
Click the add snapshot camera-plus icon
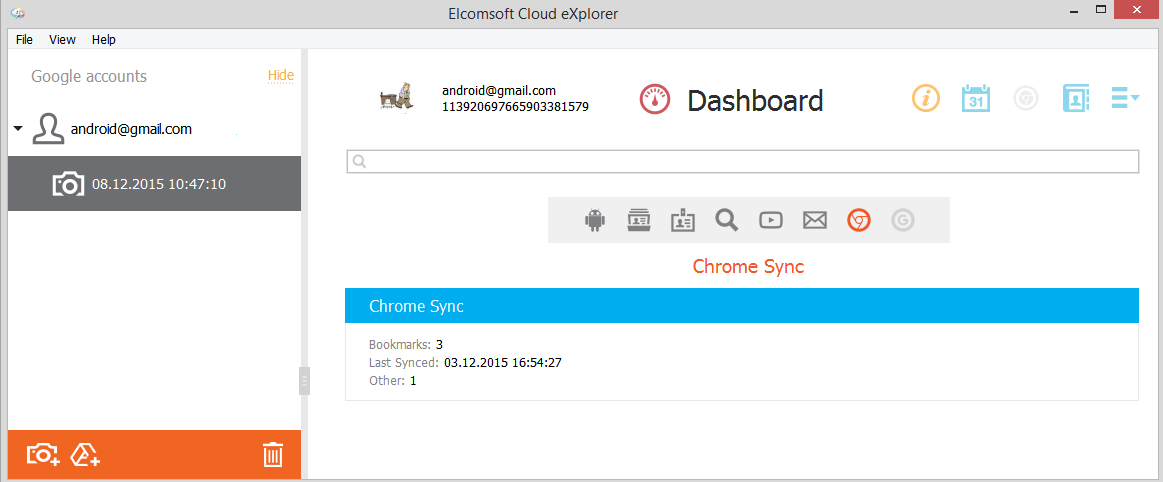pos(44,454)
